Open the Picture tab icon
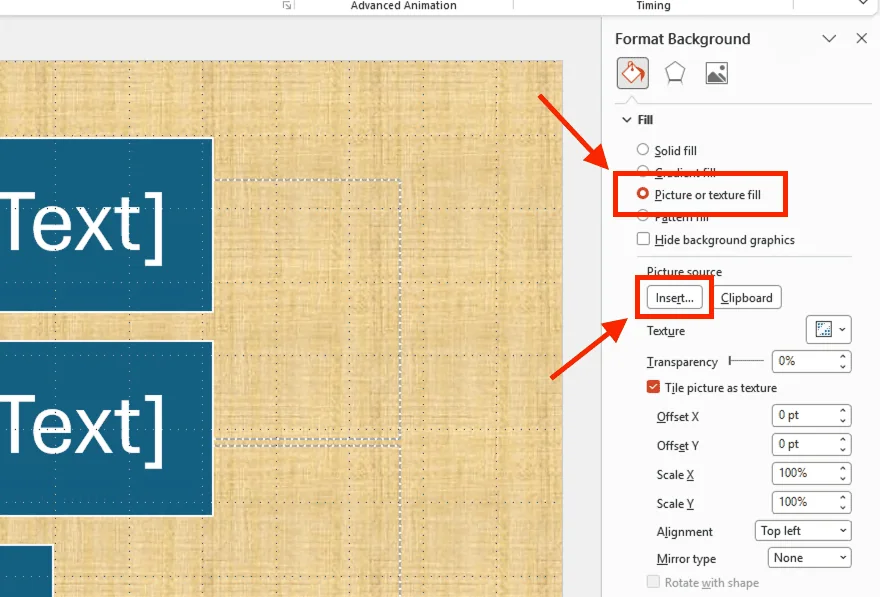Viewport: 880px width, 597px height. [x=717, y=74]
